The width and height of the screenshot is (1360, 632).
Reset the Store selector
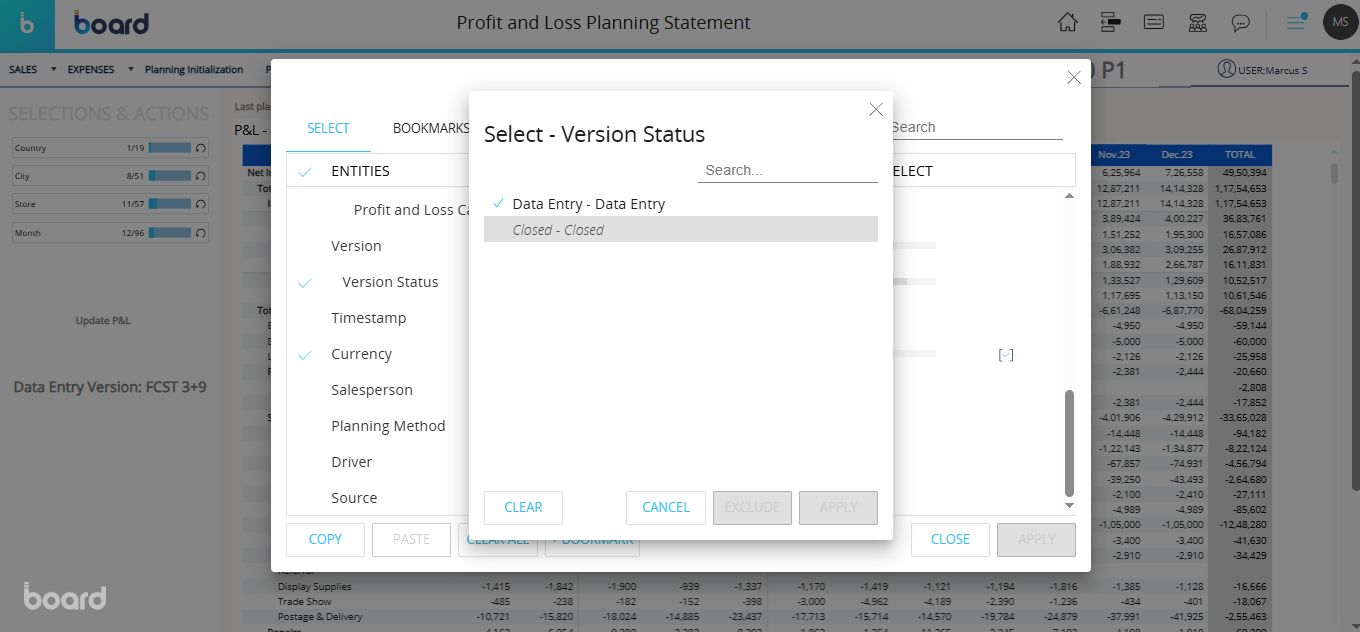[201, 204]
